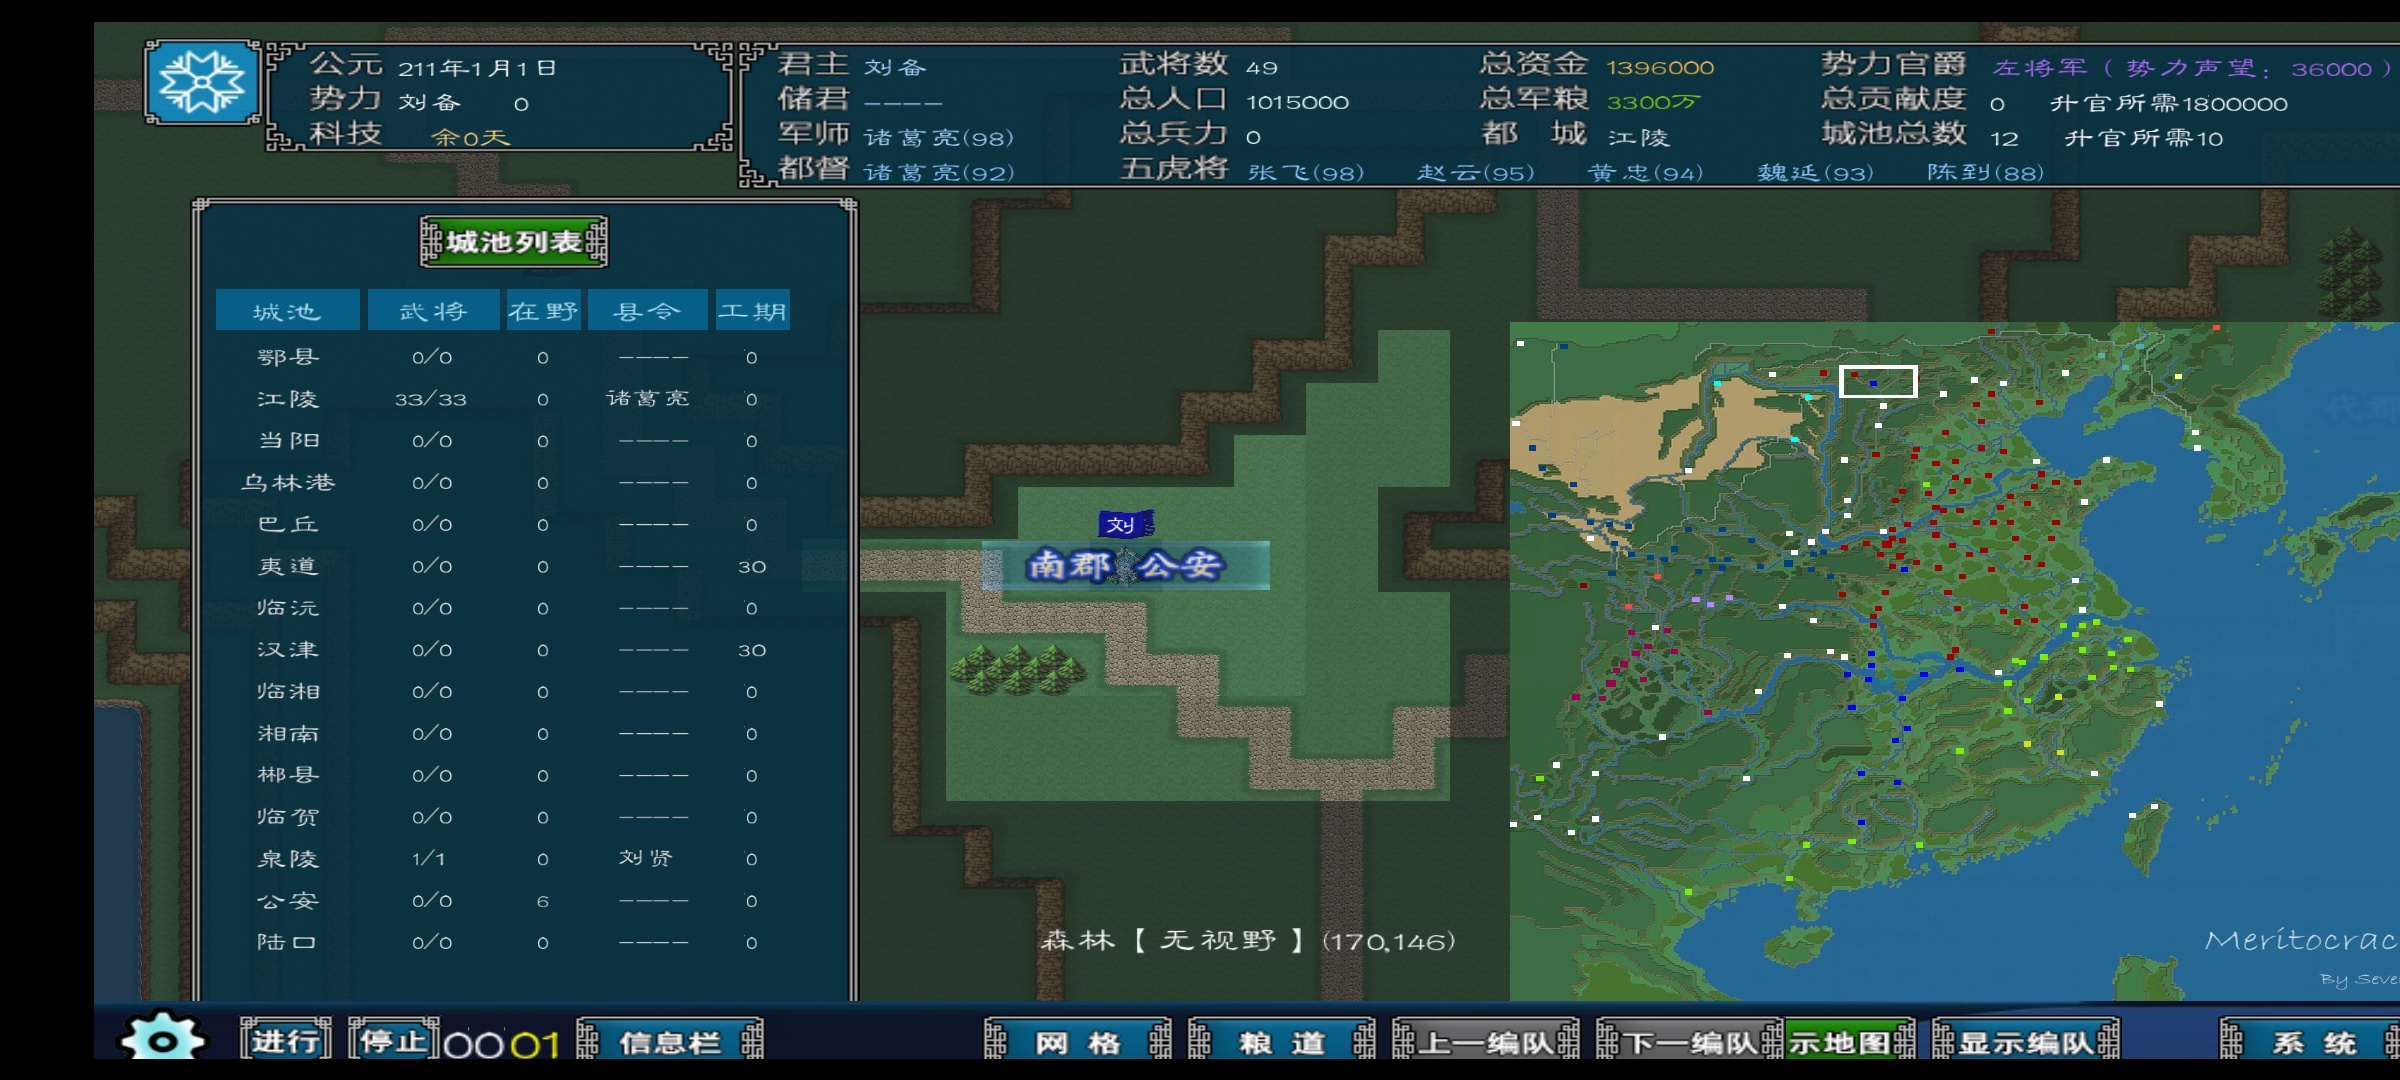The height and width of the screenshot is (1080, 2400).
Task: Click the 都督 value 诸葛亮(92)
Action: tap(940, 173)
